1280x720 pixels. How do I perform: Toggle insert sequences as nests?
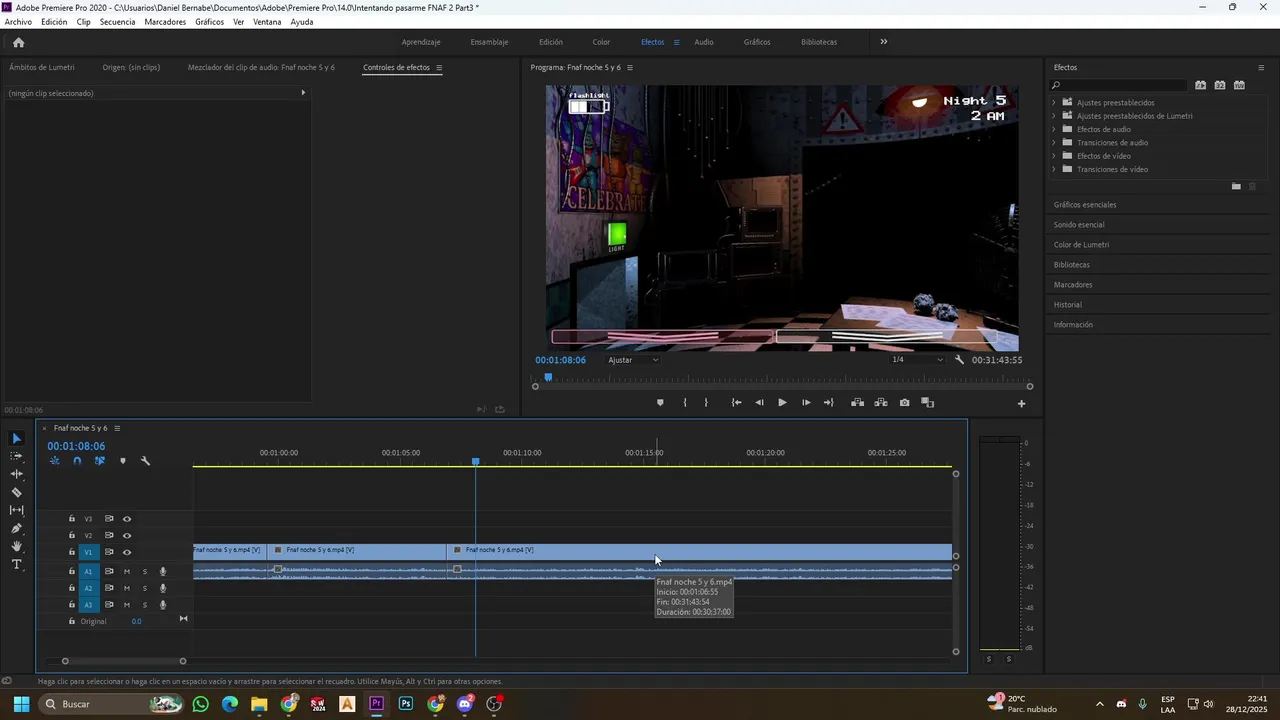coord(54,461)
